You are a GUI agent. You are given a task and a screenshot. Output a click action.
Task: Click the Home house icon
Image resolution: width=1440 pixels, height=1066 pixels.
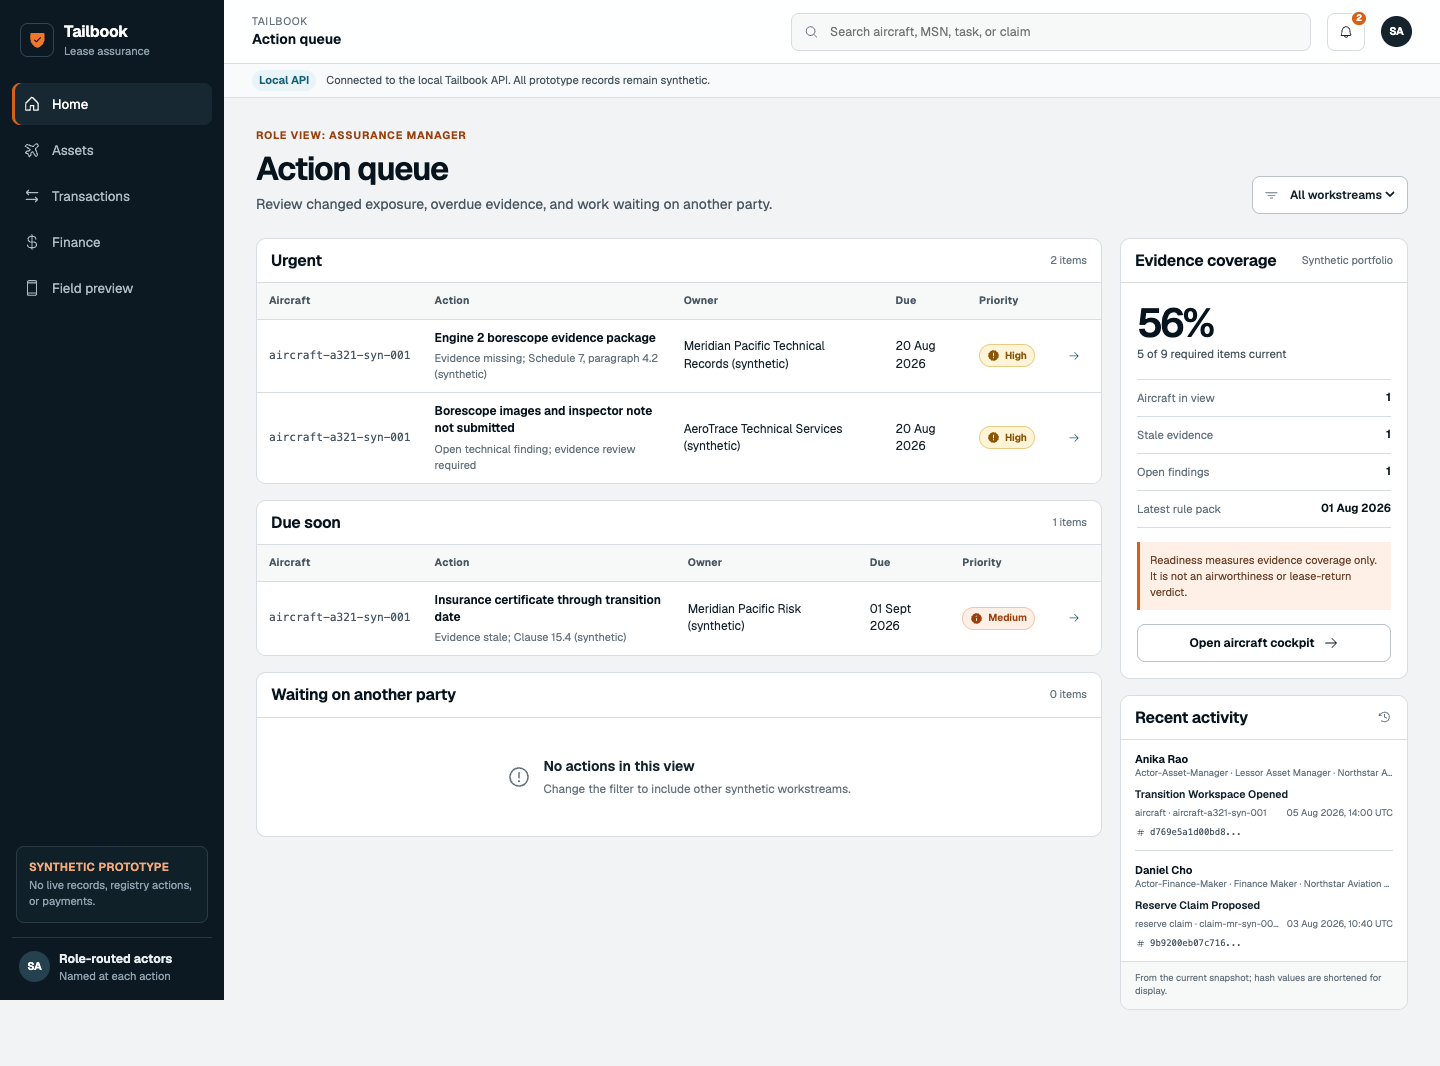(32, 104)
